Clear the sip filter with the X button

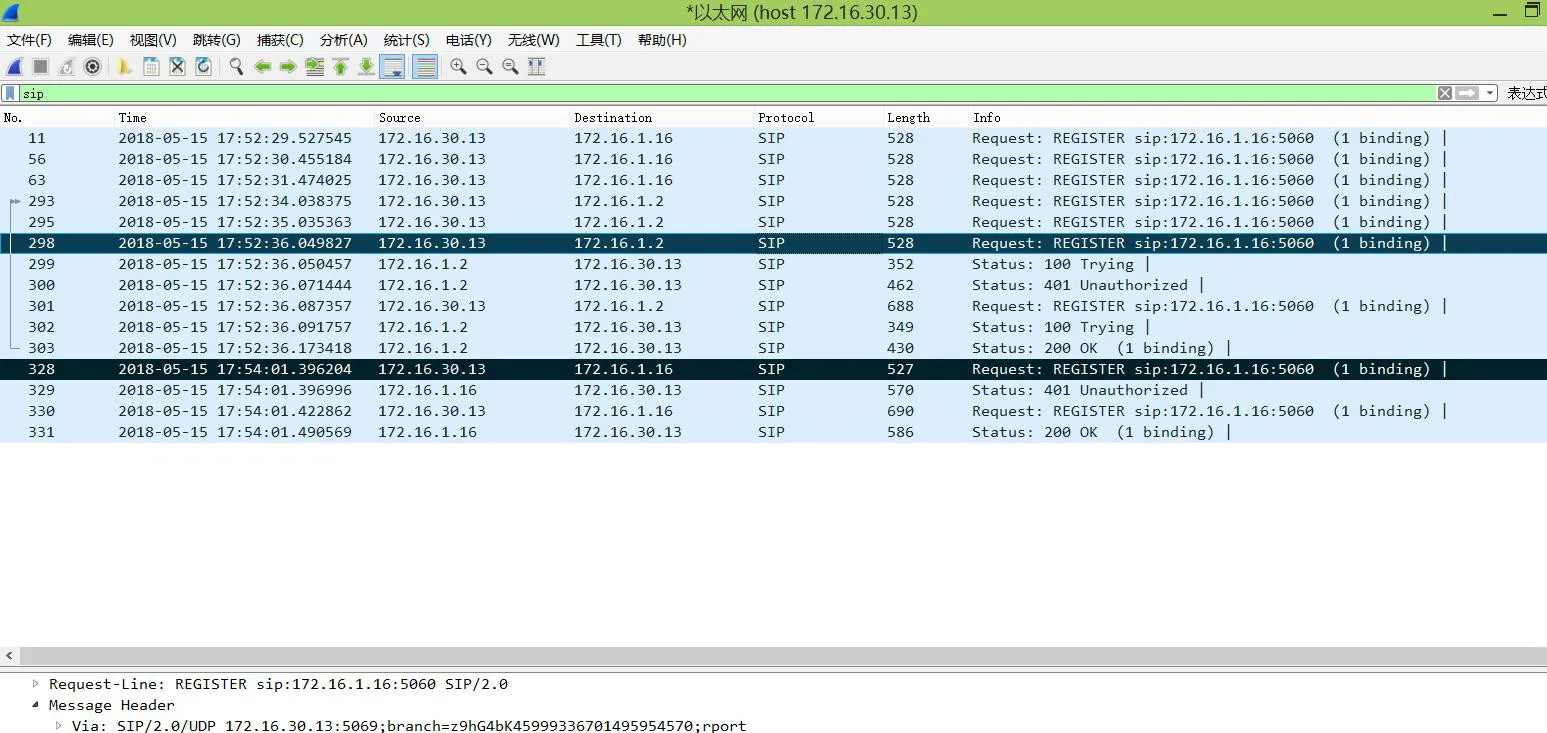(x=1444, y=92)
